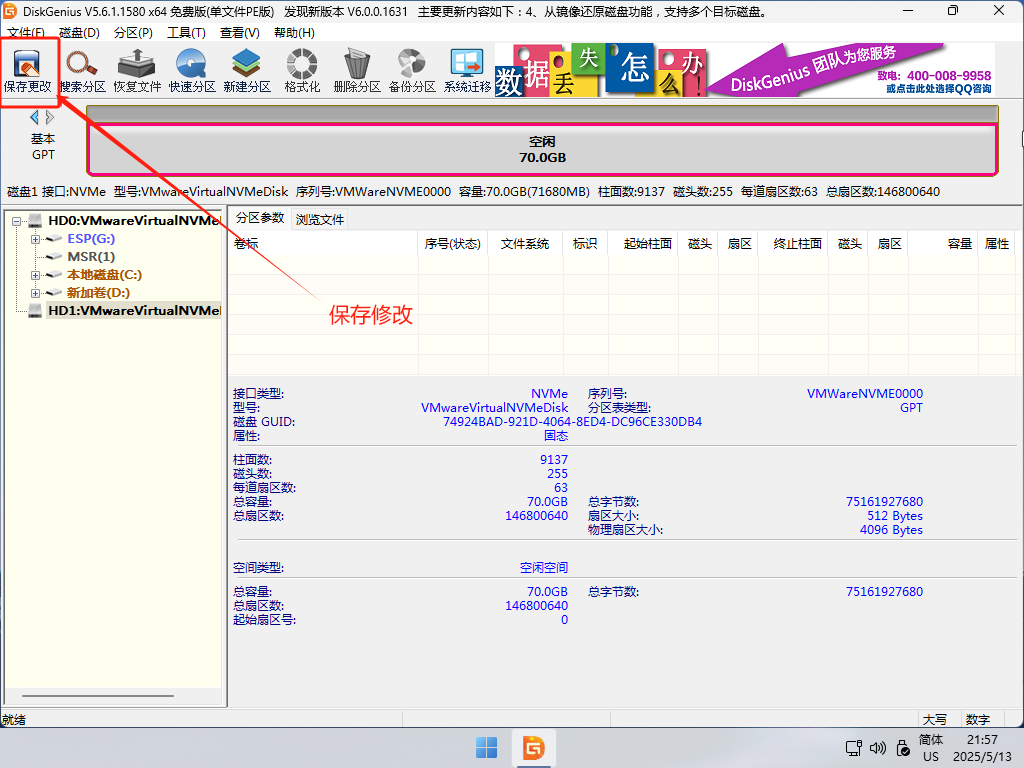1024x768 pixels.
Task: Click the 空闲空间 space type value
Action: [544, 568]
